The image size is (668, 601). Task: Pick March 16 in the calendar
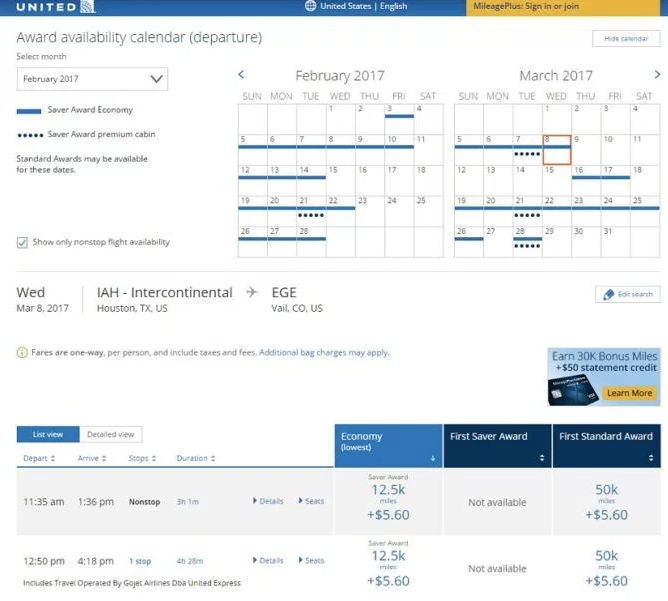click(x=586, y=181)
